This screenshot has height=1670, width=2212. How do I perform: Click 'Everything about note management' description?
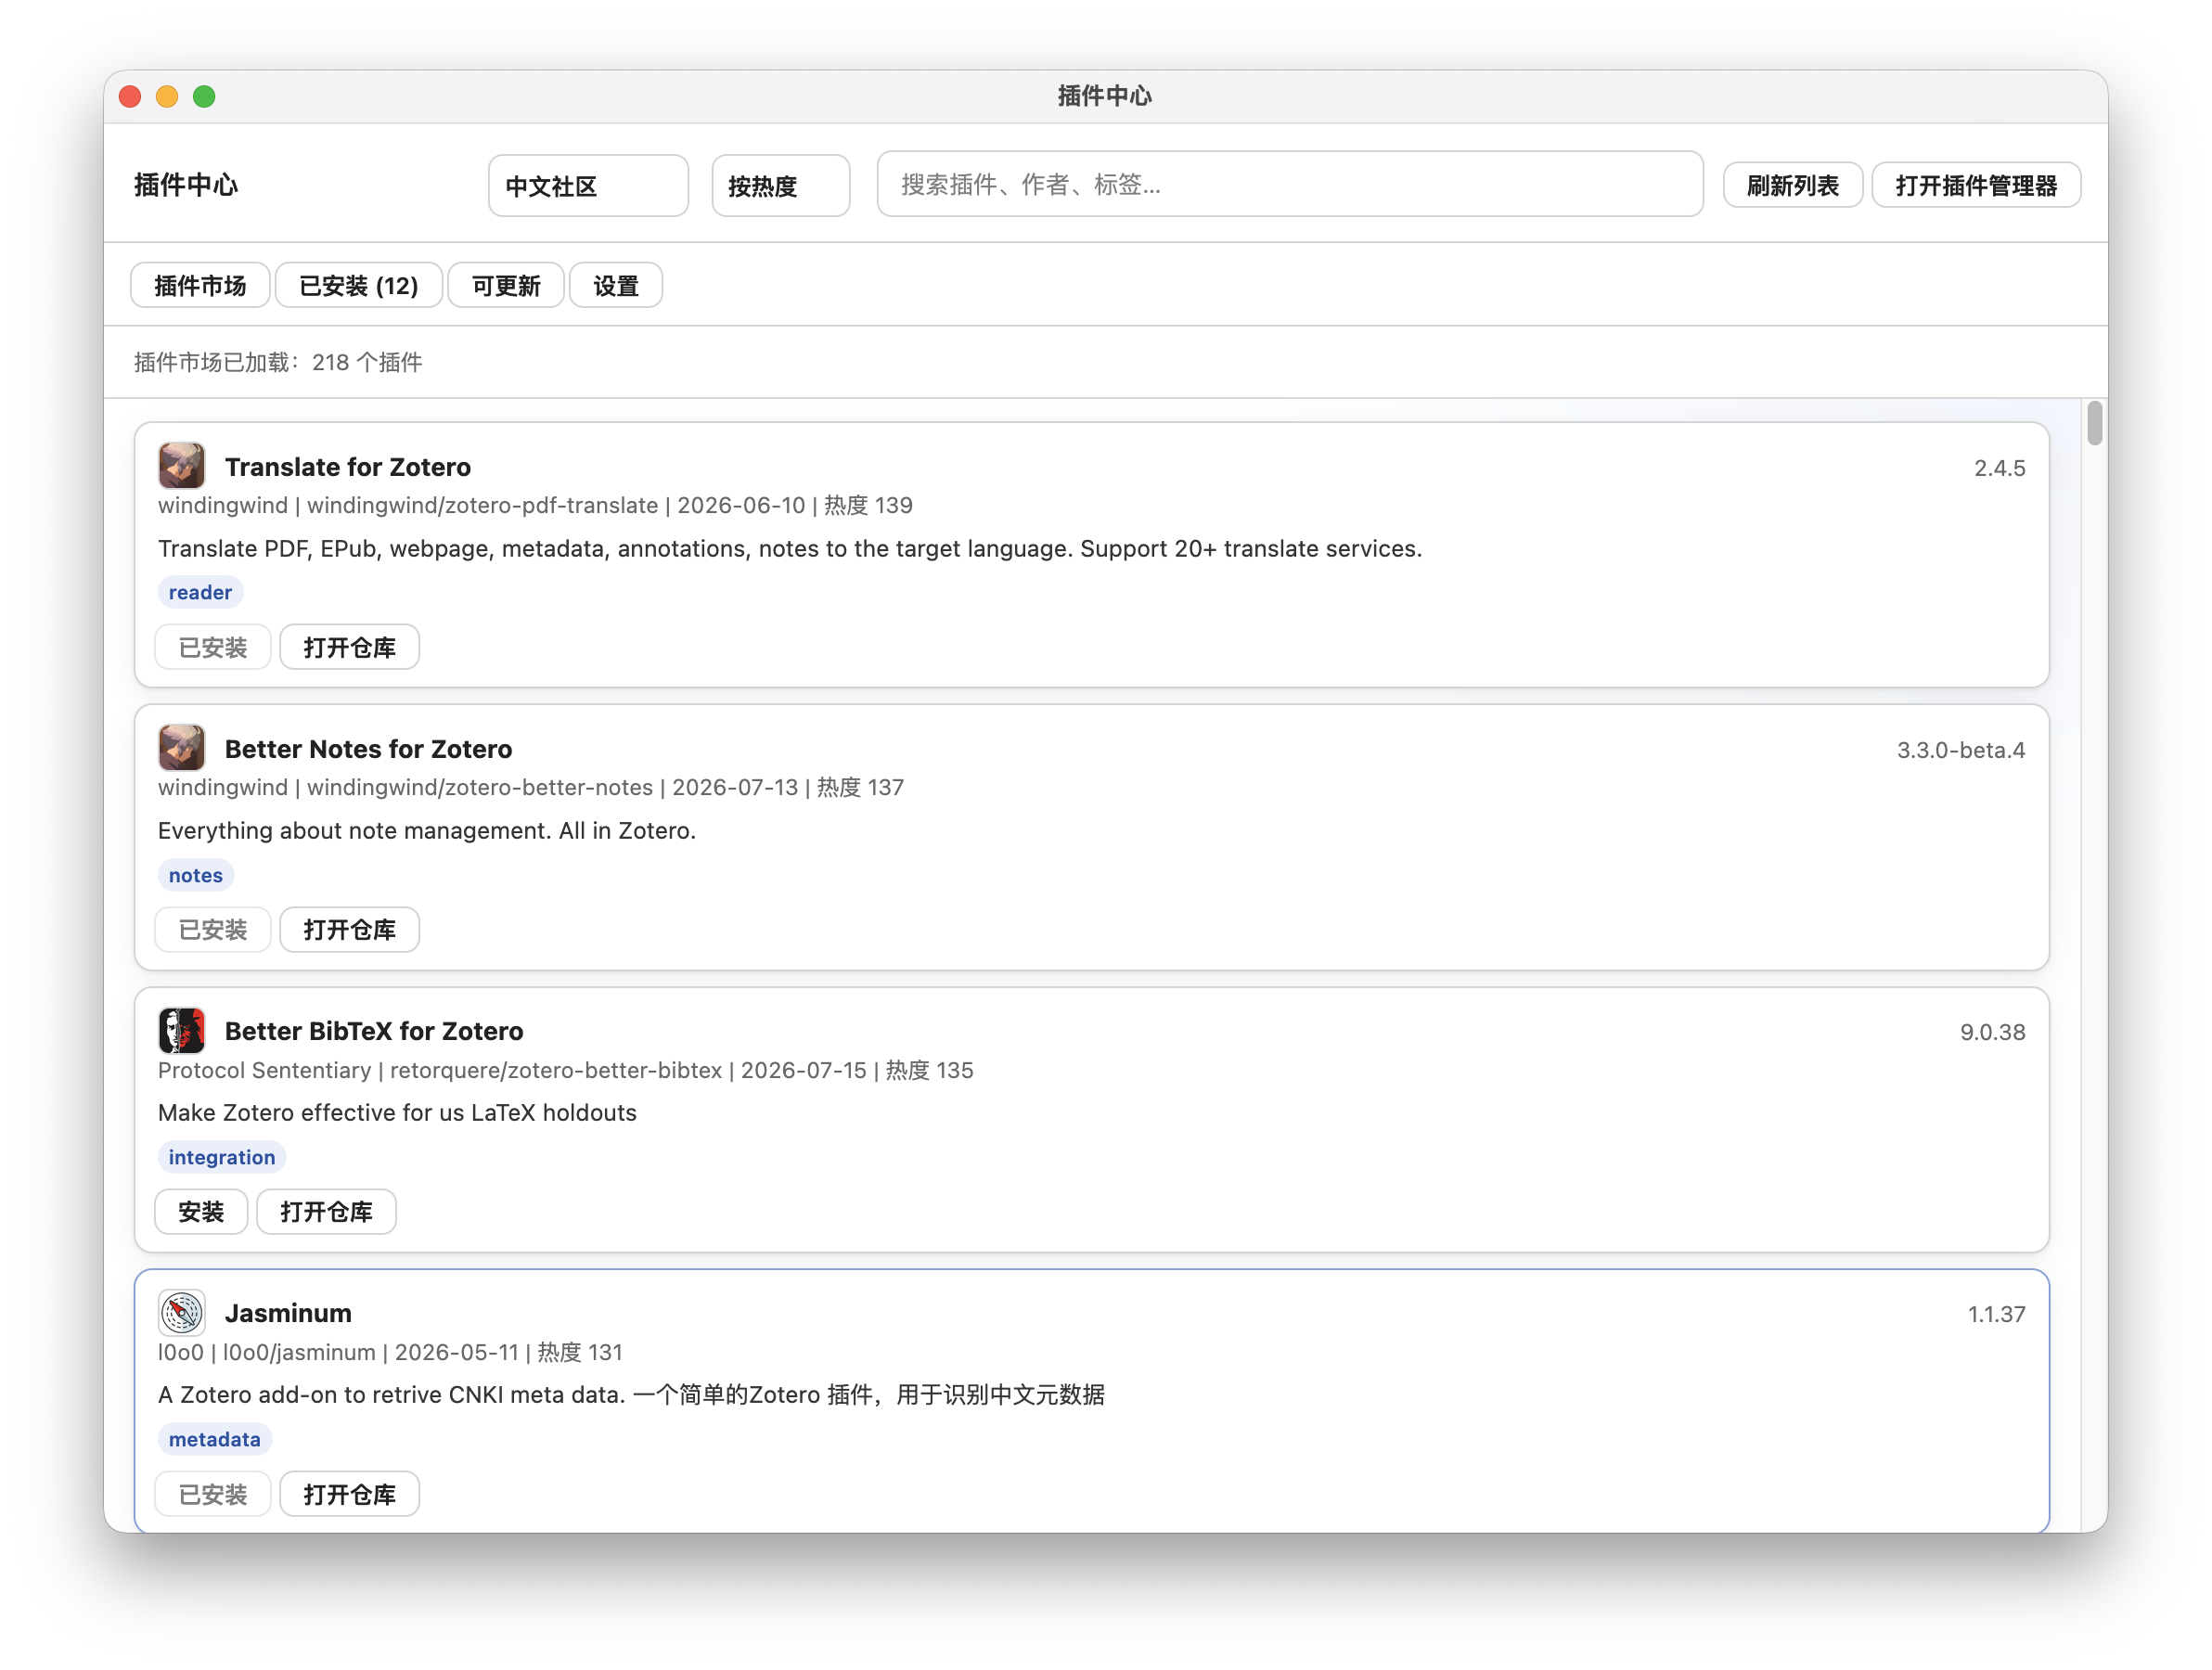tap(427, 830)
